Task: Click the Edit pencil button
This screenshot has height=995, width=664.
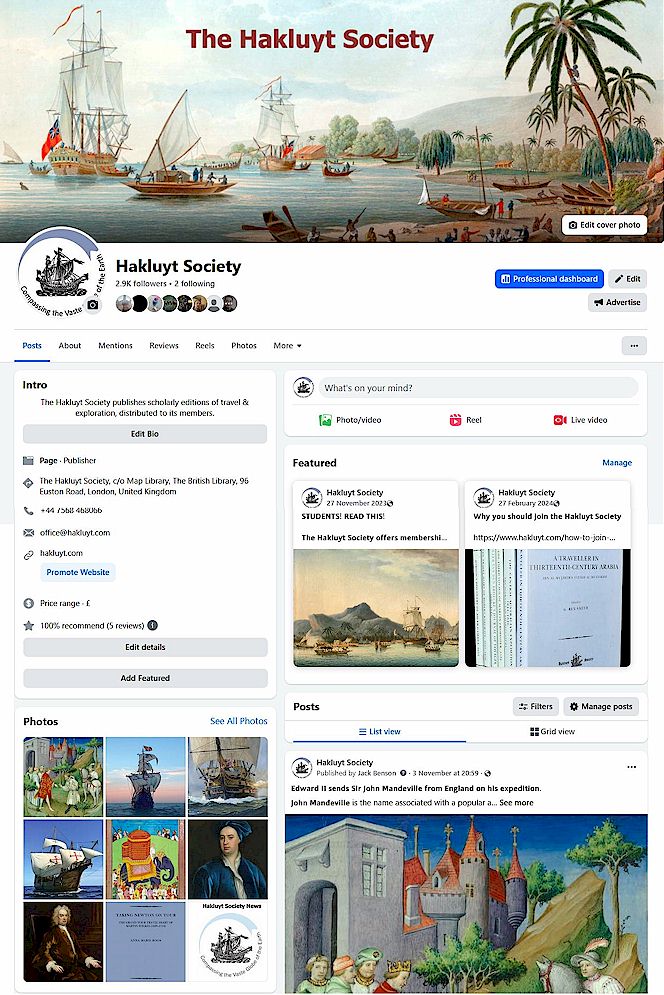Action: click(x=627, y=279)
